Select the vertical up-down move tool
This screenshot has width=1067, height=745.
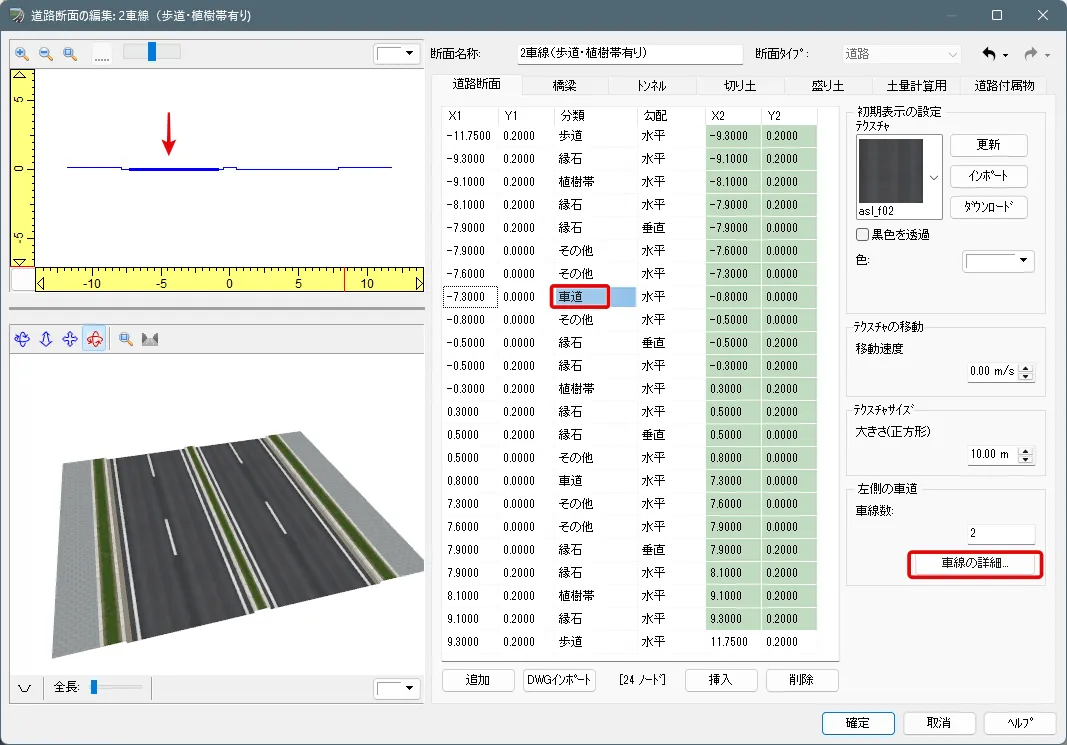pos(46,339)
